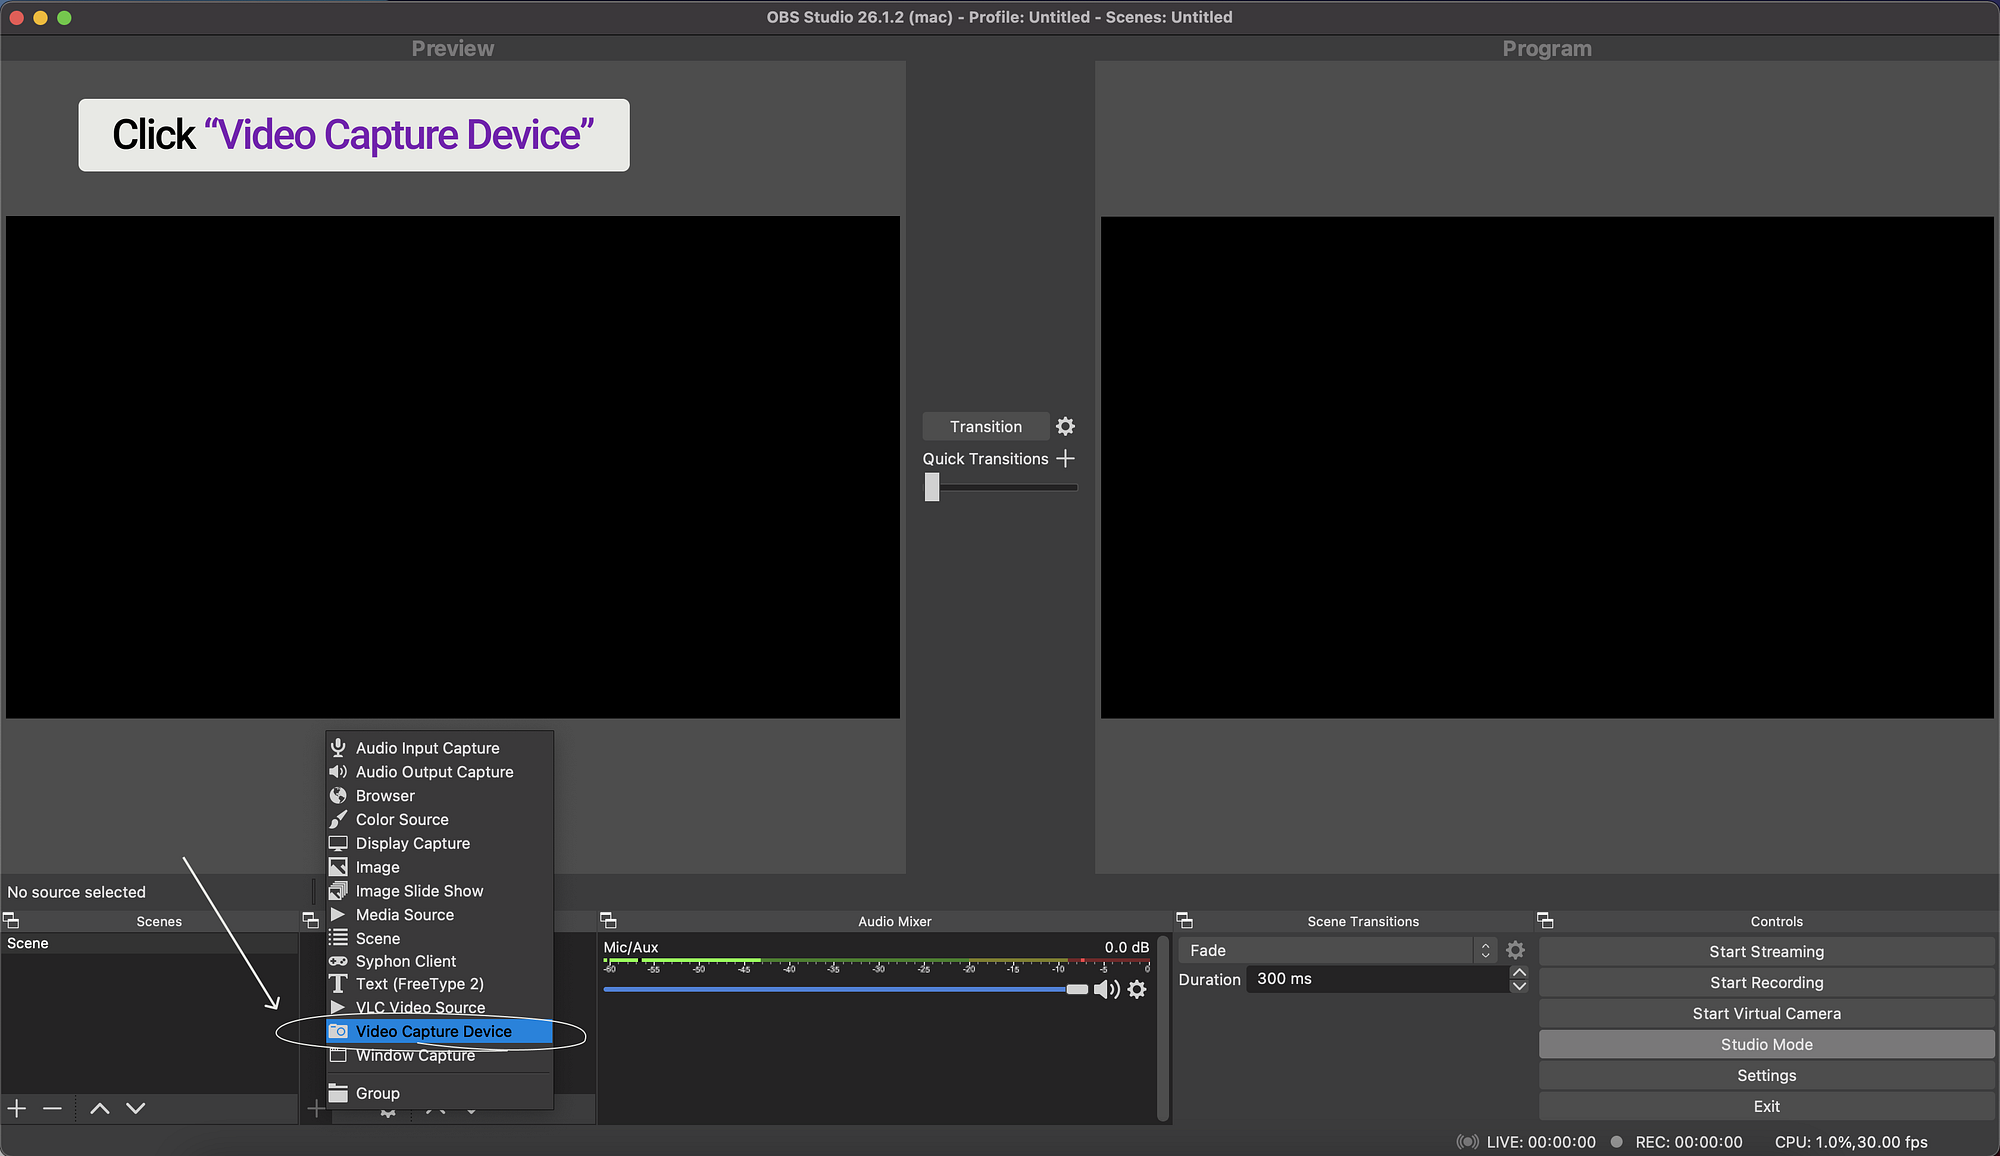Choose Group from the source menu
The width and height of the screenshot is (2000, 1156).
pyautogui.click(x=439, y=1093)
